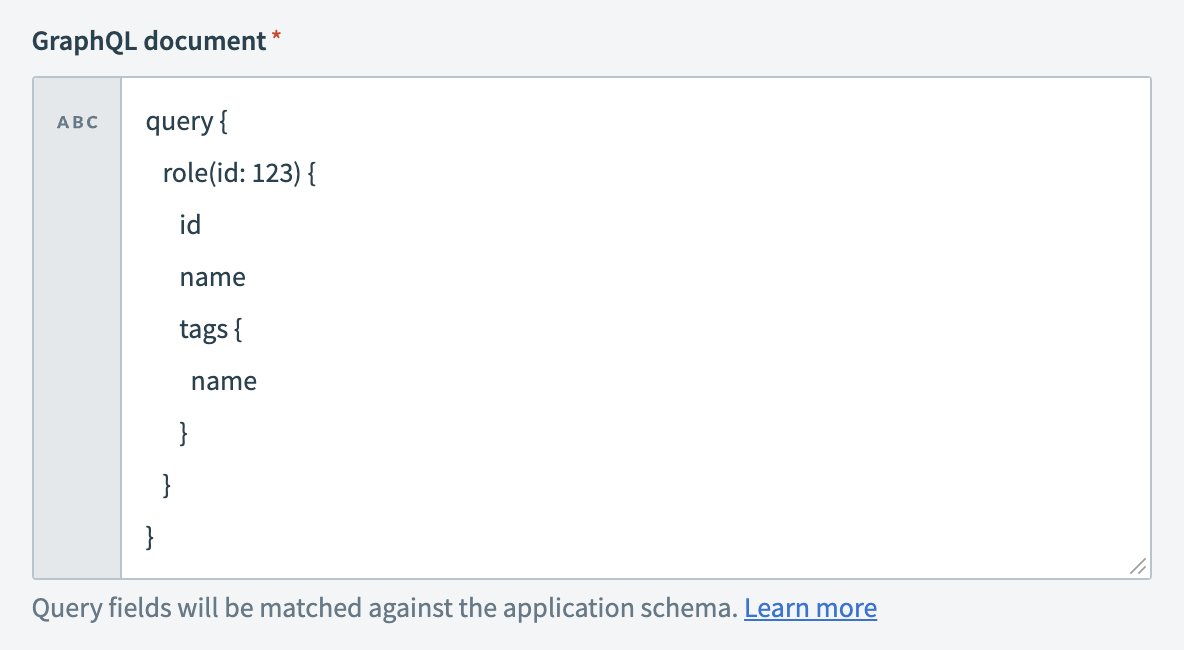The image size is (1184, 650).
Task: Click the resize handle of the editor
Action: click(1137, 567)
